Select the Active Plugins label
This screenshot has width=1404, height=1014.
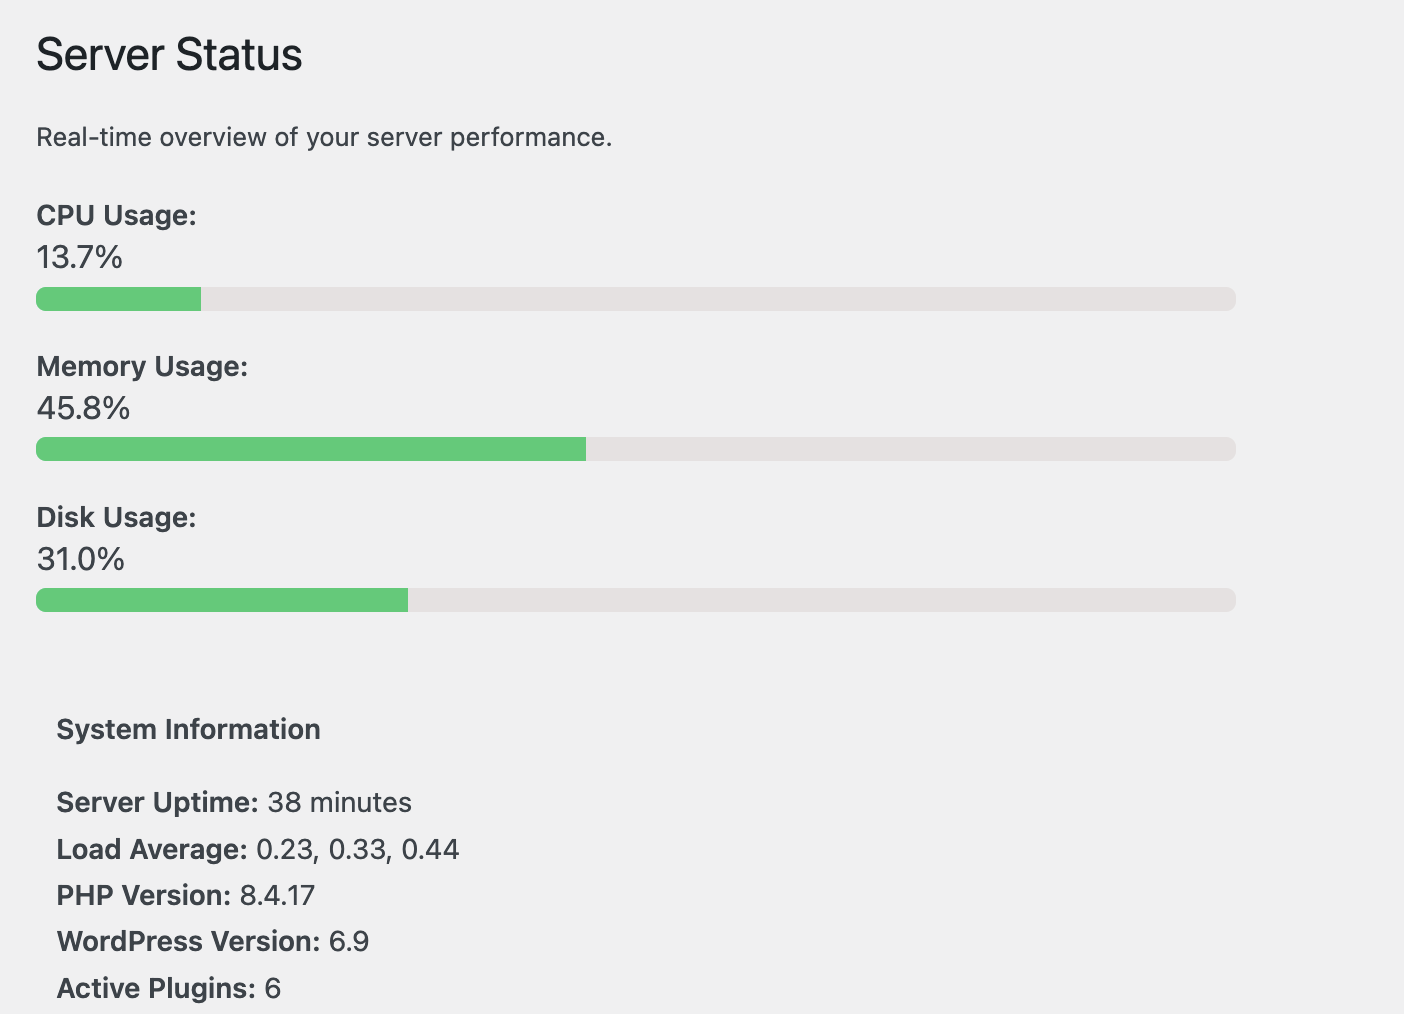[150, 988]
